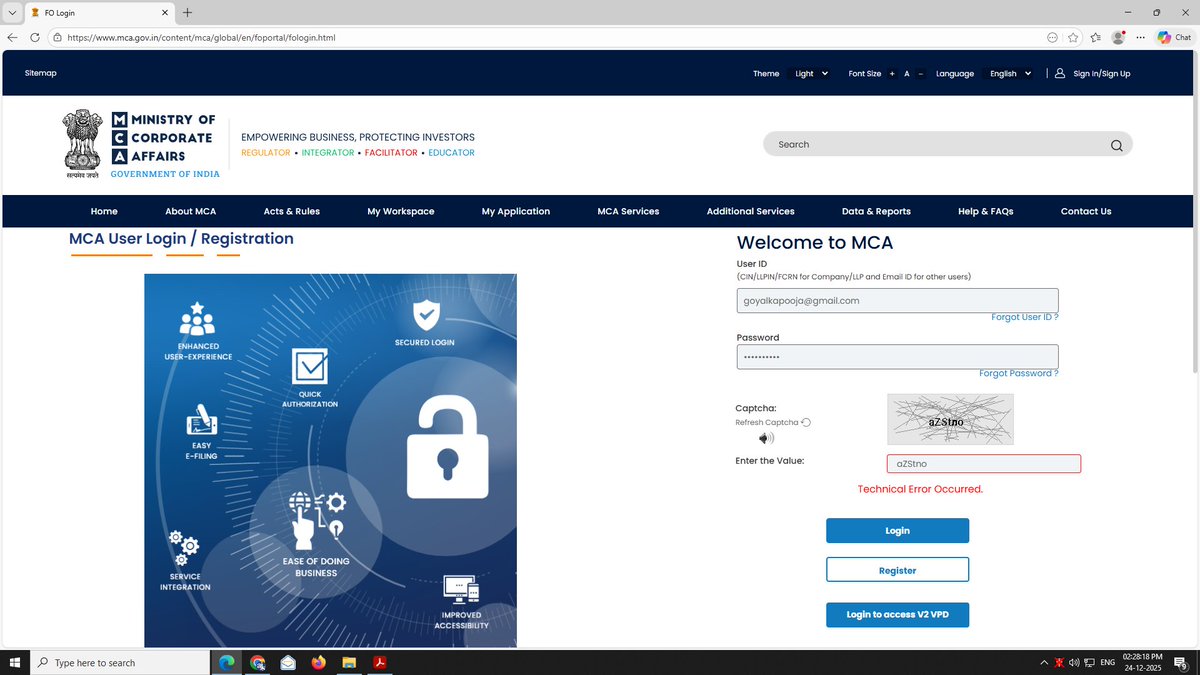Image resolution: width=1200 pixels, height=675 pixels.
Task: Click the browser address bar URL
Action: tap(201, 37)
